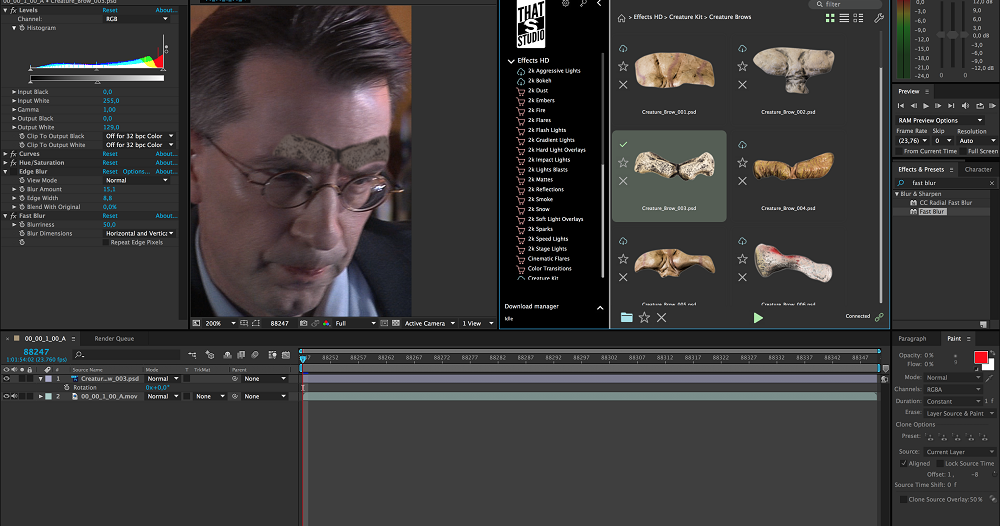Collapse That Studio sidebar with arrow
Viewport: 1005px width, 526px height.
click(x=599, y=3)
